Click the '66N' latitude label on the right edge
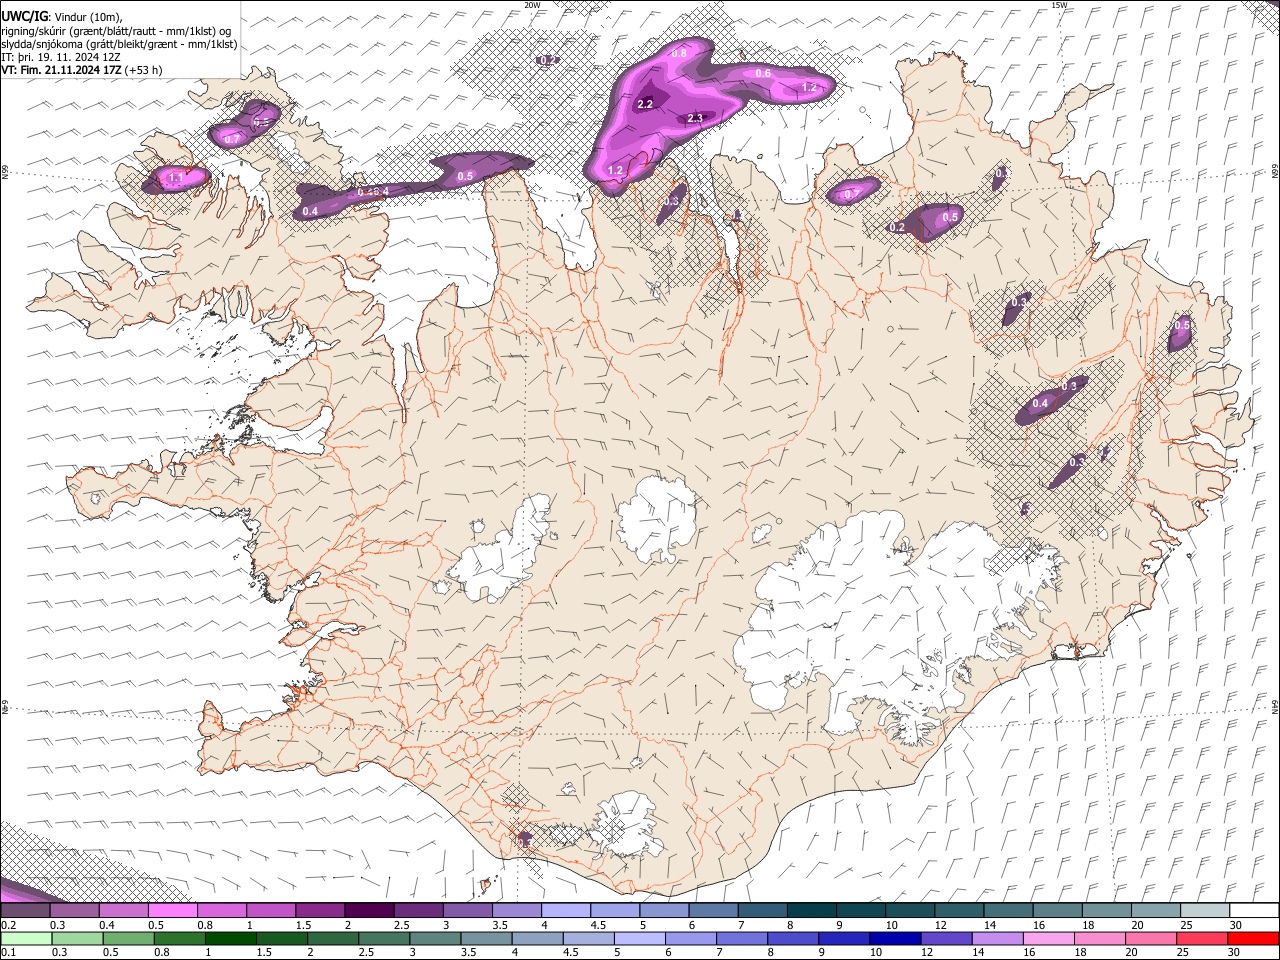 (1275, 170)
